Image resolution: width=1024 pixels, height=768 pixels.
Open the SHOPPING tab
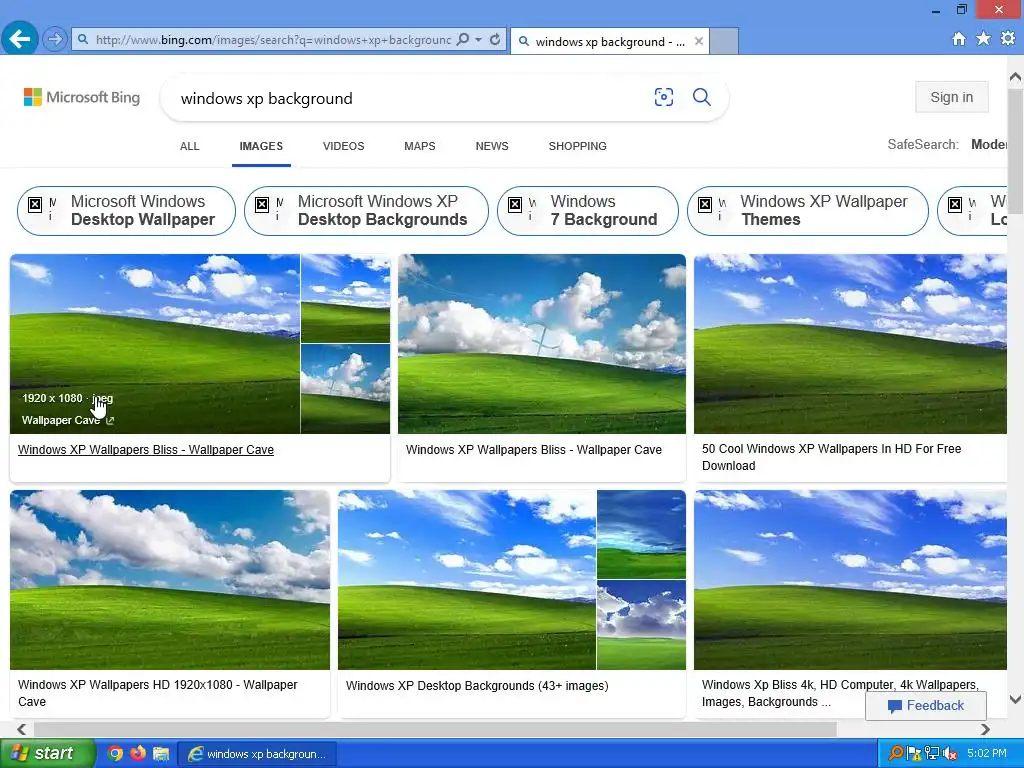pos(577,146)
